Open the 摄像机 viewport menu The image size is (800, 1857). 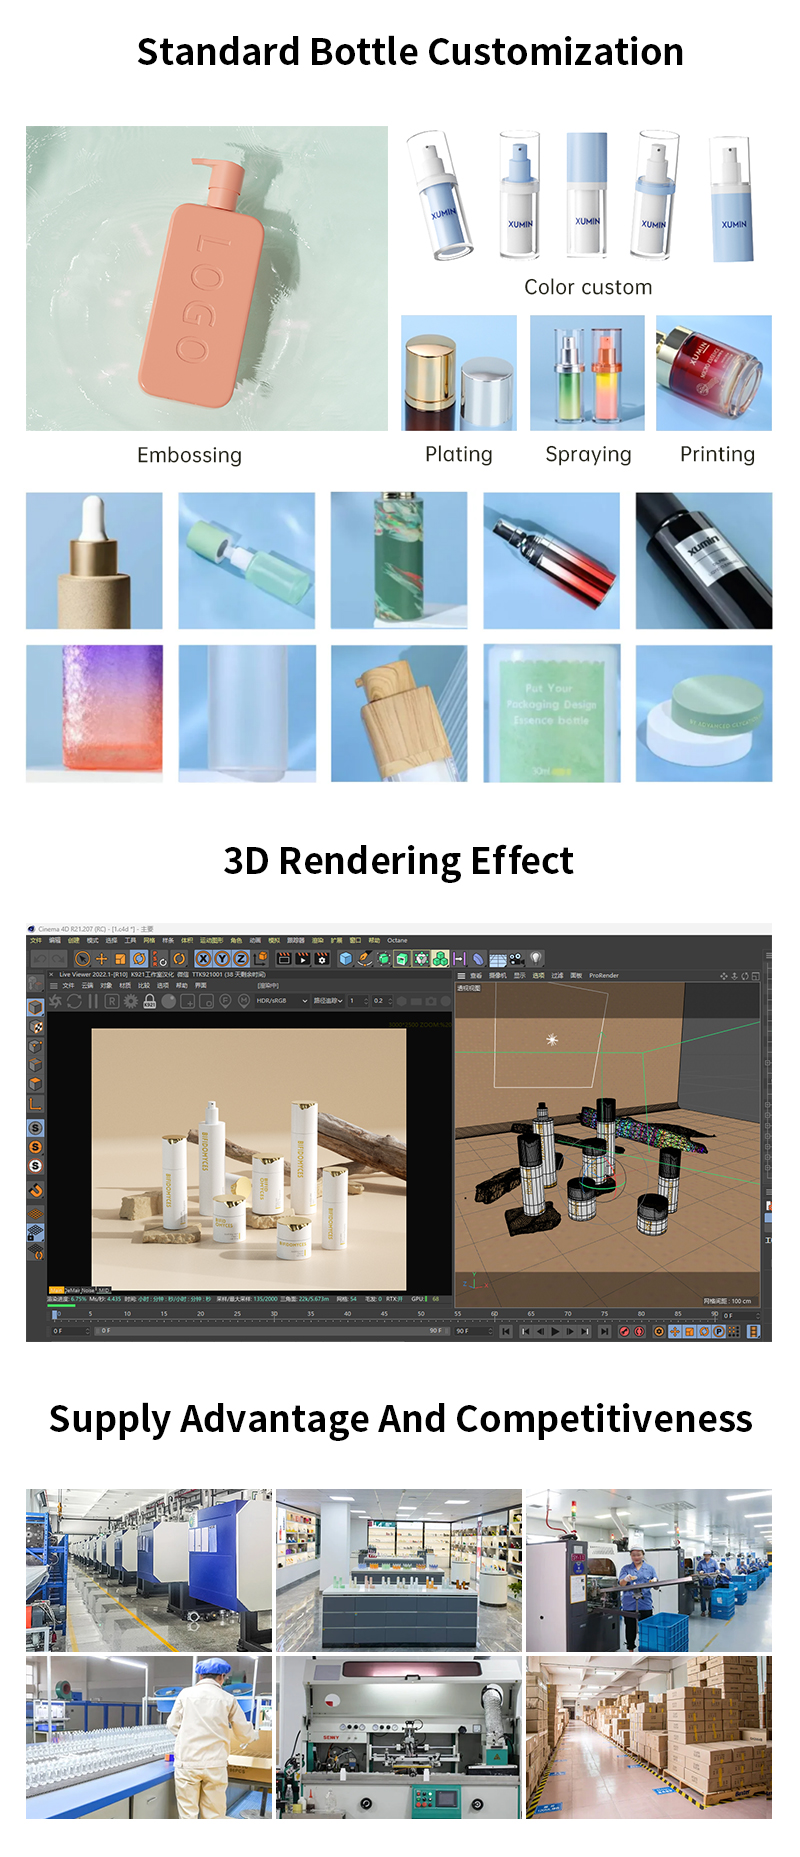(x=498, y=975)
